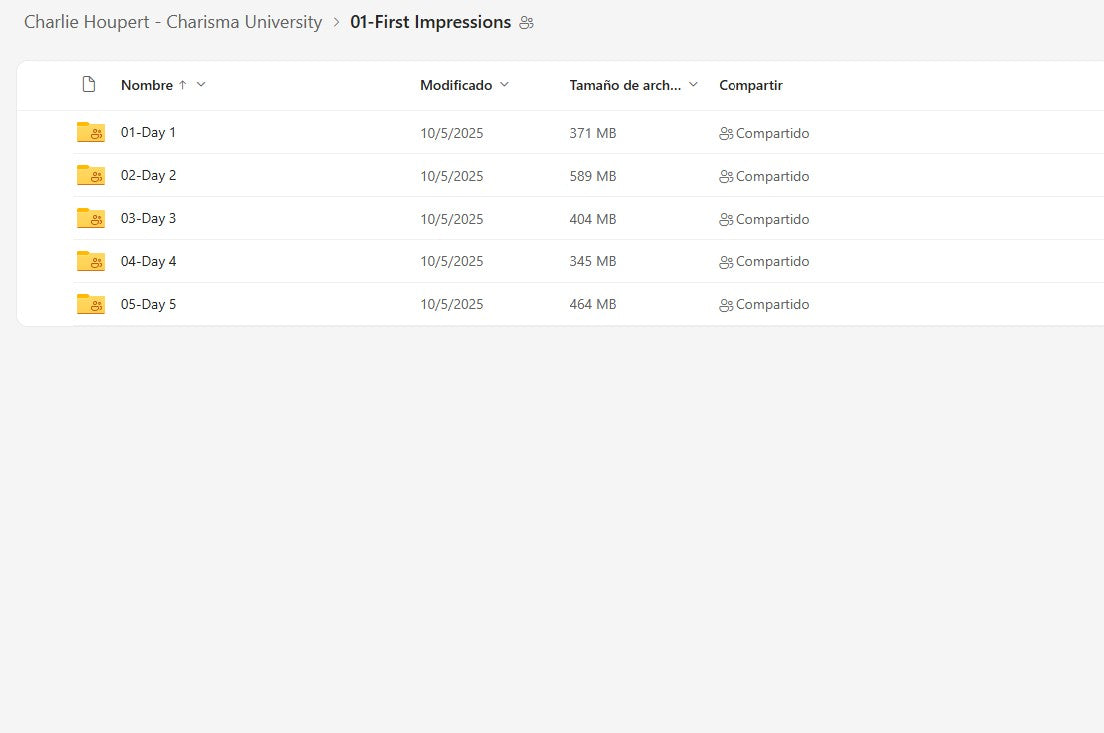Click the Compartir column header

click(x=750, y=86)
